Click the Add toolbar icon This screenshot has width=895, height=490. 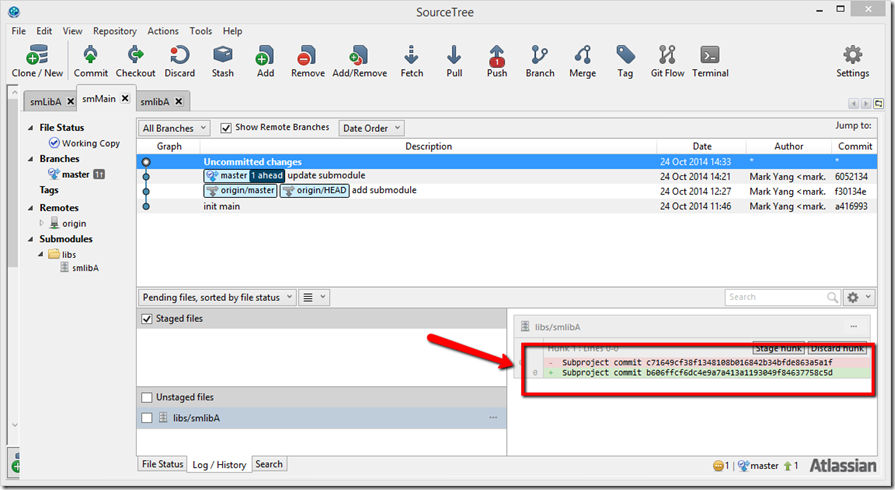pos(265,61)
